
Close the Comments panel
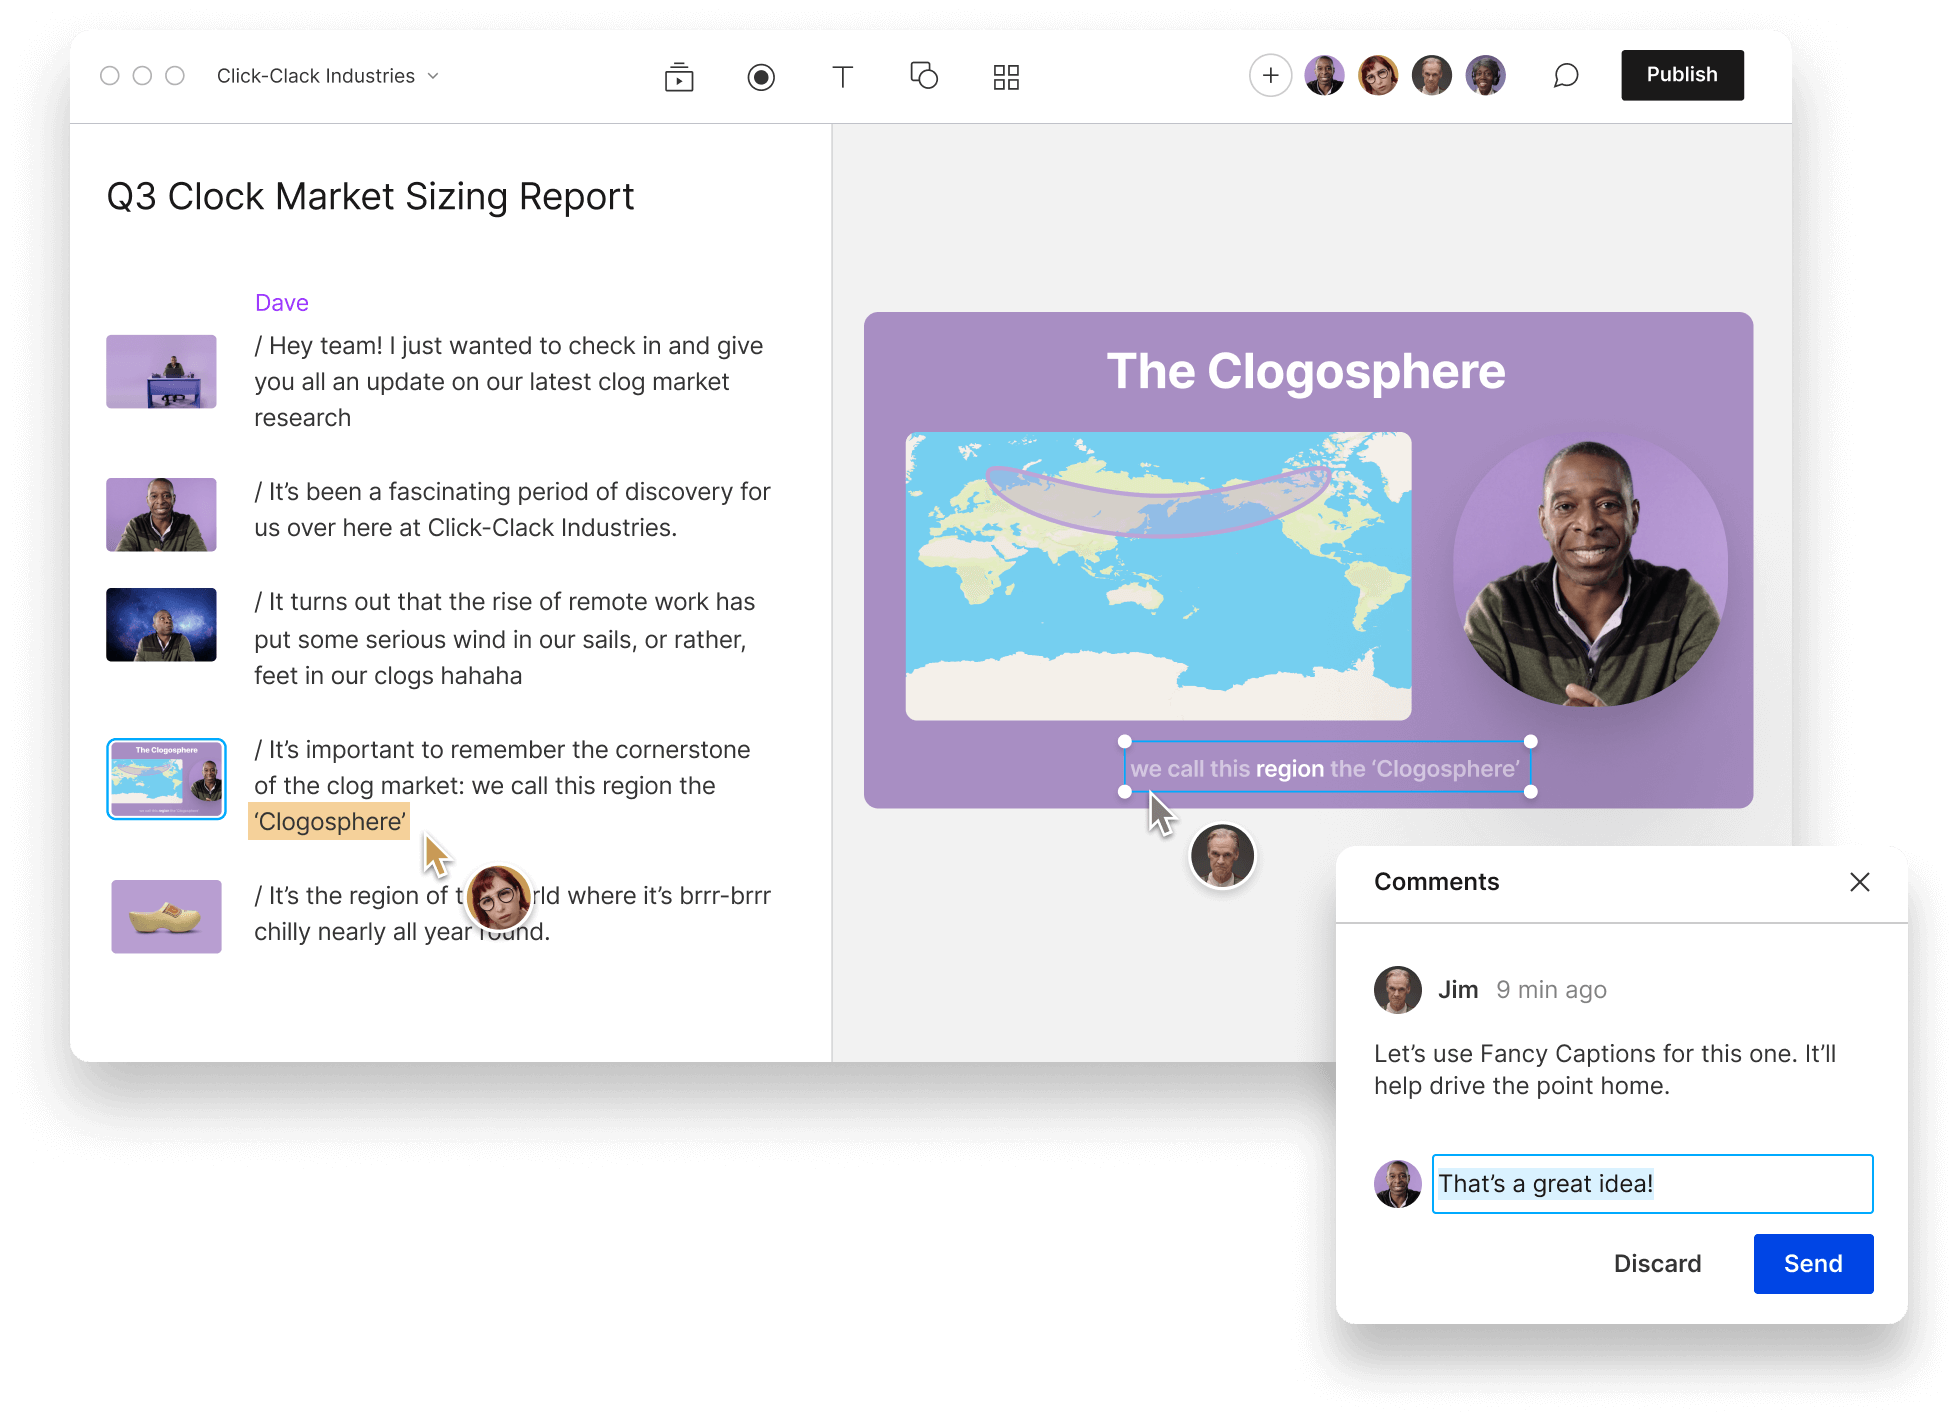coord(1859,883)
